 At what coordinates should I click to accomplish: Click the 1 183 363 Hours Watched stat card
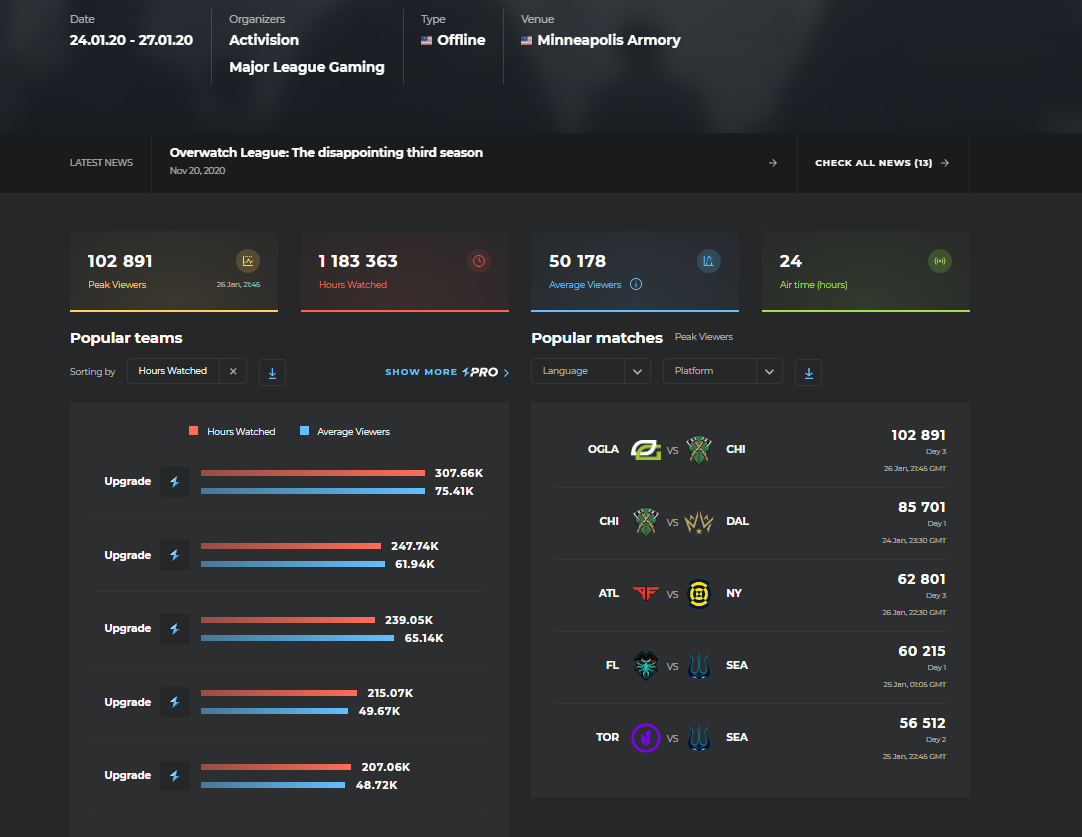coord(405,271)
